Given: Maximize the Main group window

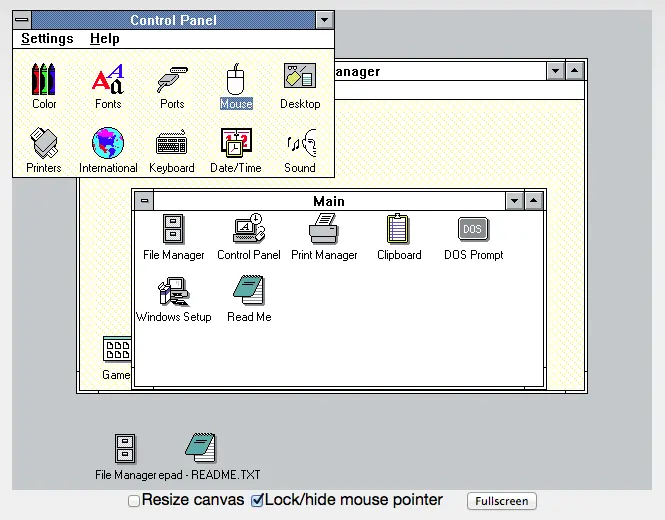Looking at the screenshot, I should coord(534,201).
